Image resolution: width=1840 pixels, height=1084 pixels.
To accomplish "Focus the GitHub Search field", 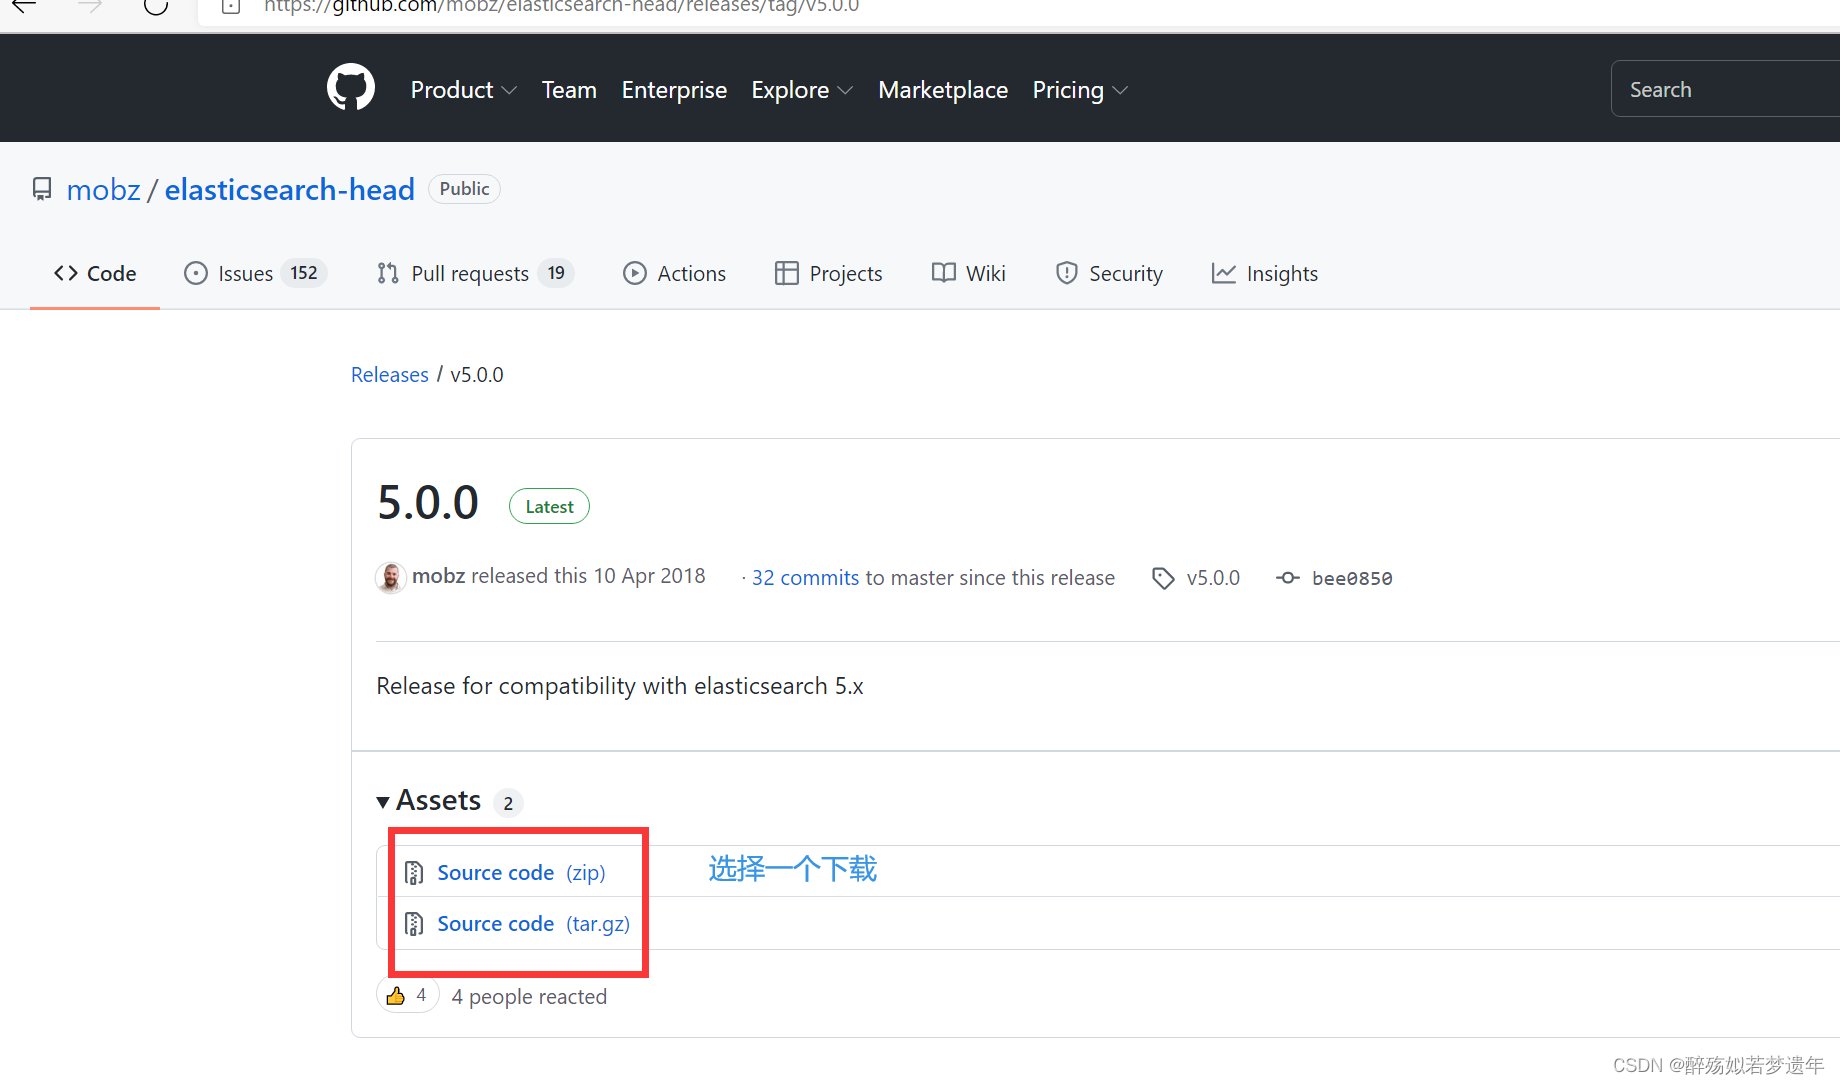I will click(x=1725, y=89).
